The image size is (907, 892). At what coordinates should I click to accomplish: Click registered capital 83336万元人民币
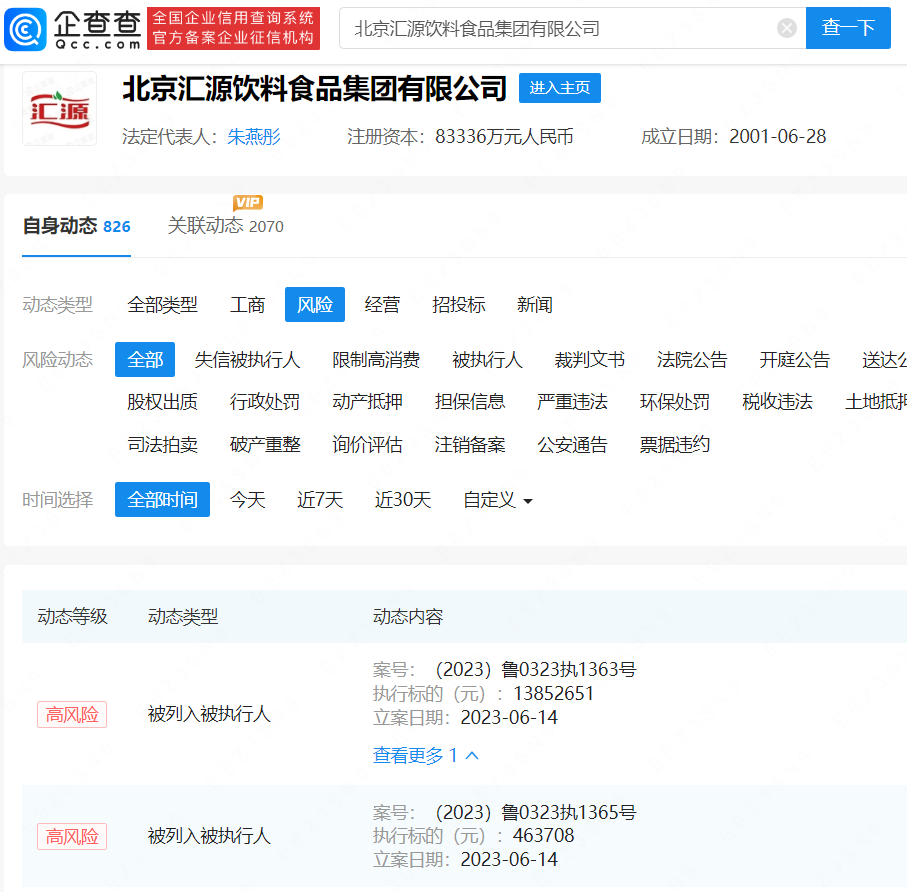[x=504, y=137]
